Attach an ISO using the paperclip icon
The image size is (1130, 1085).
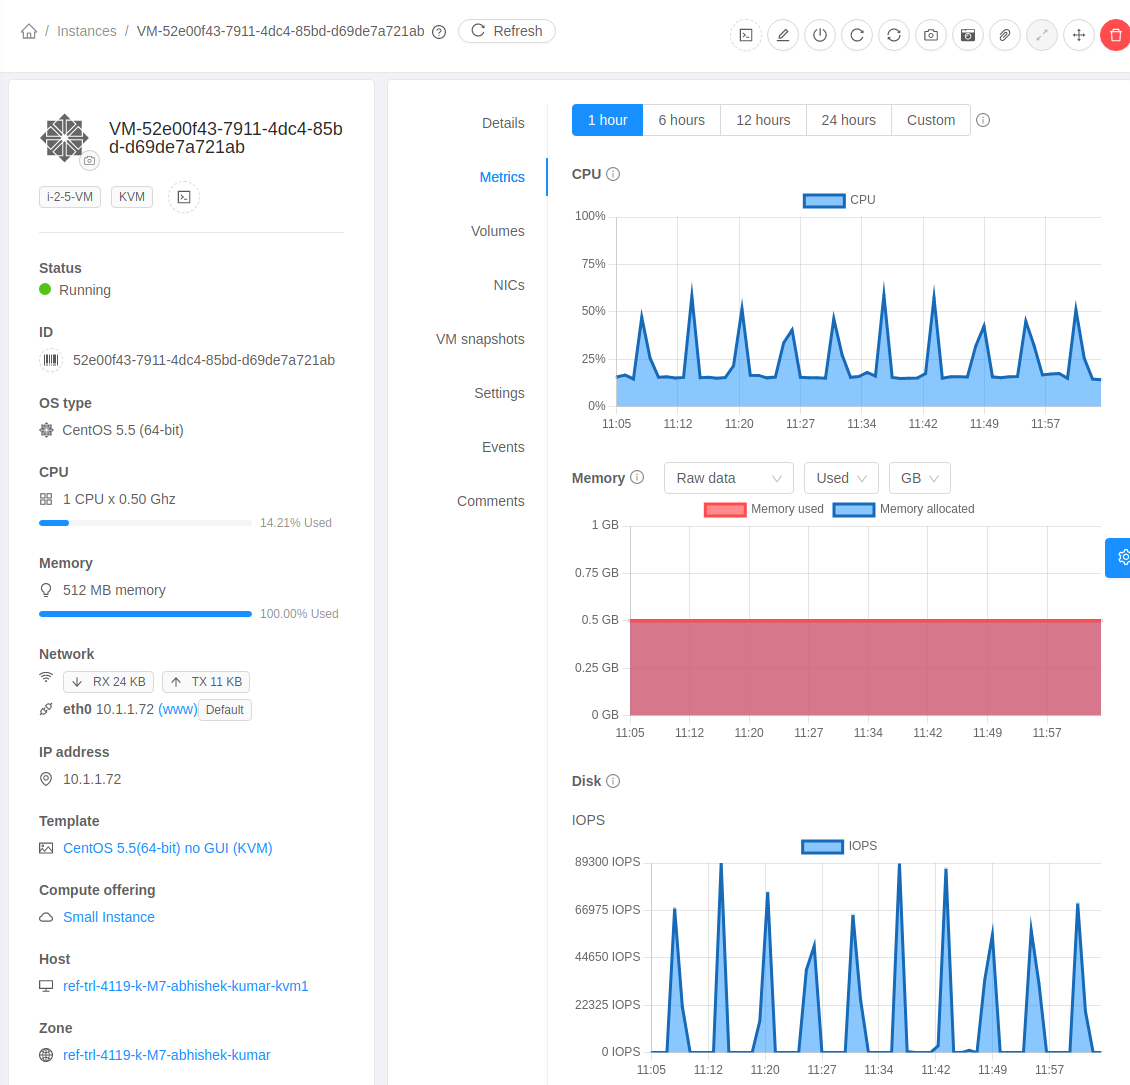coord(1005,35)
